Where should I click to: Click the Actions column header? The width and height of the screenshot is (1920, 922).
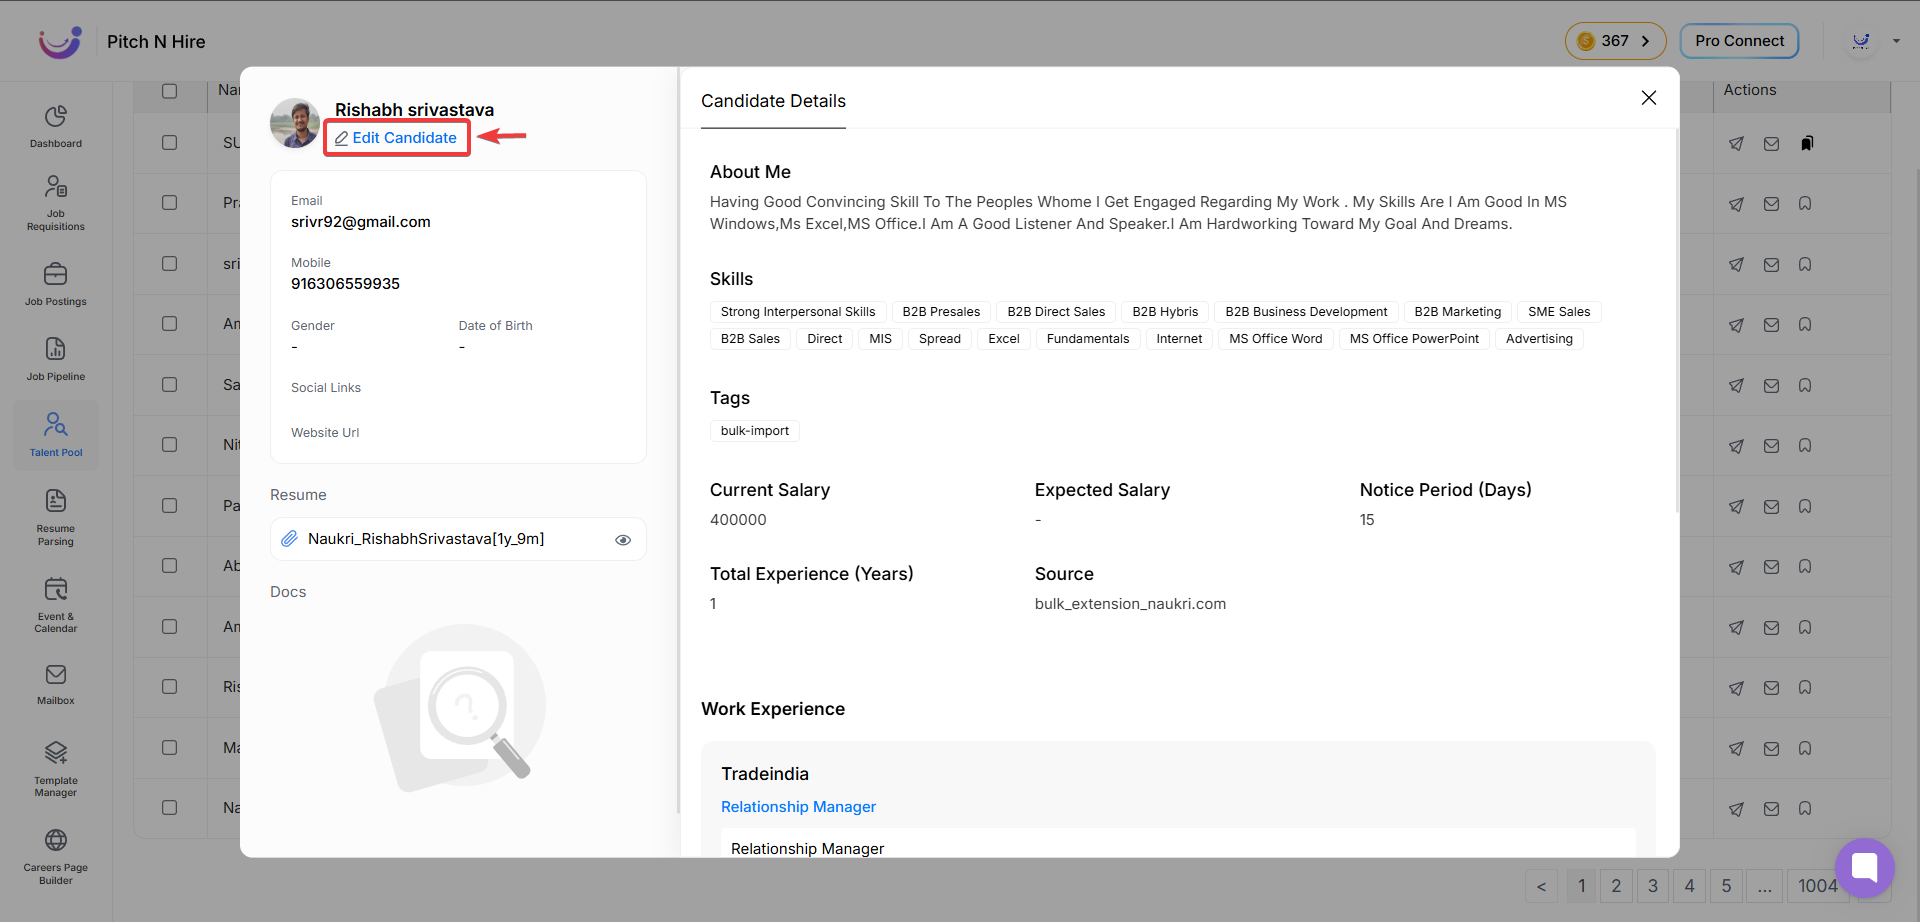[1750, 90]
